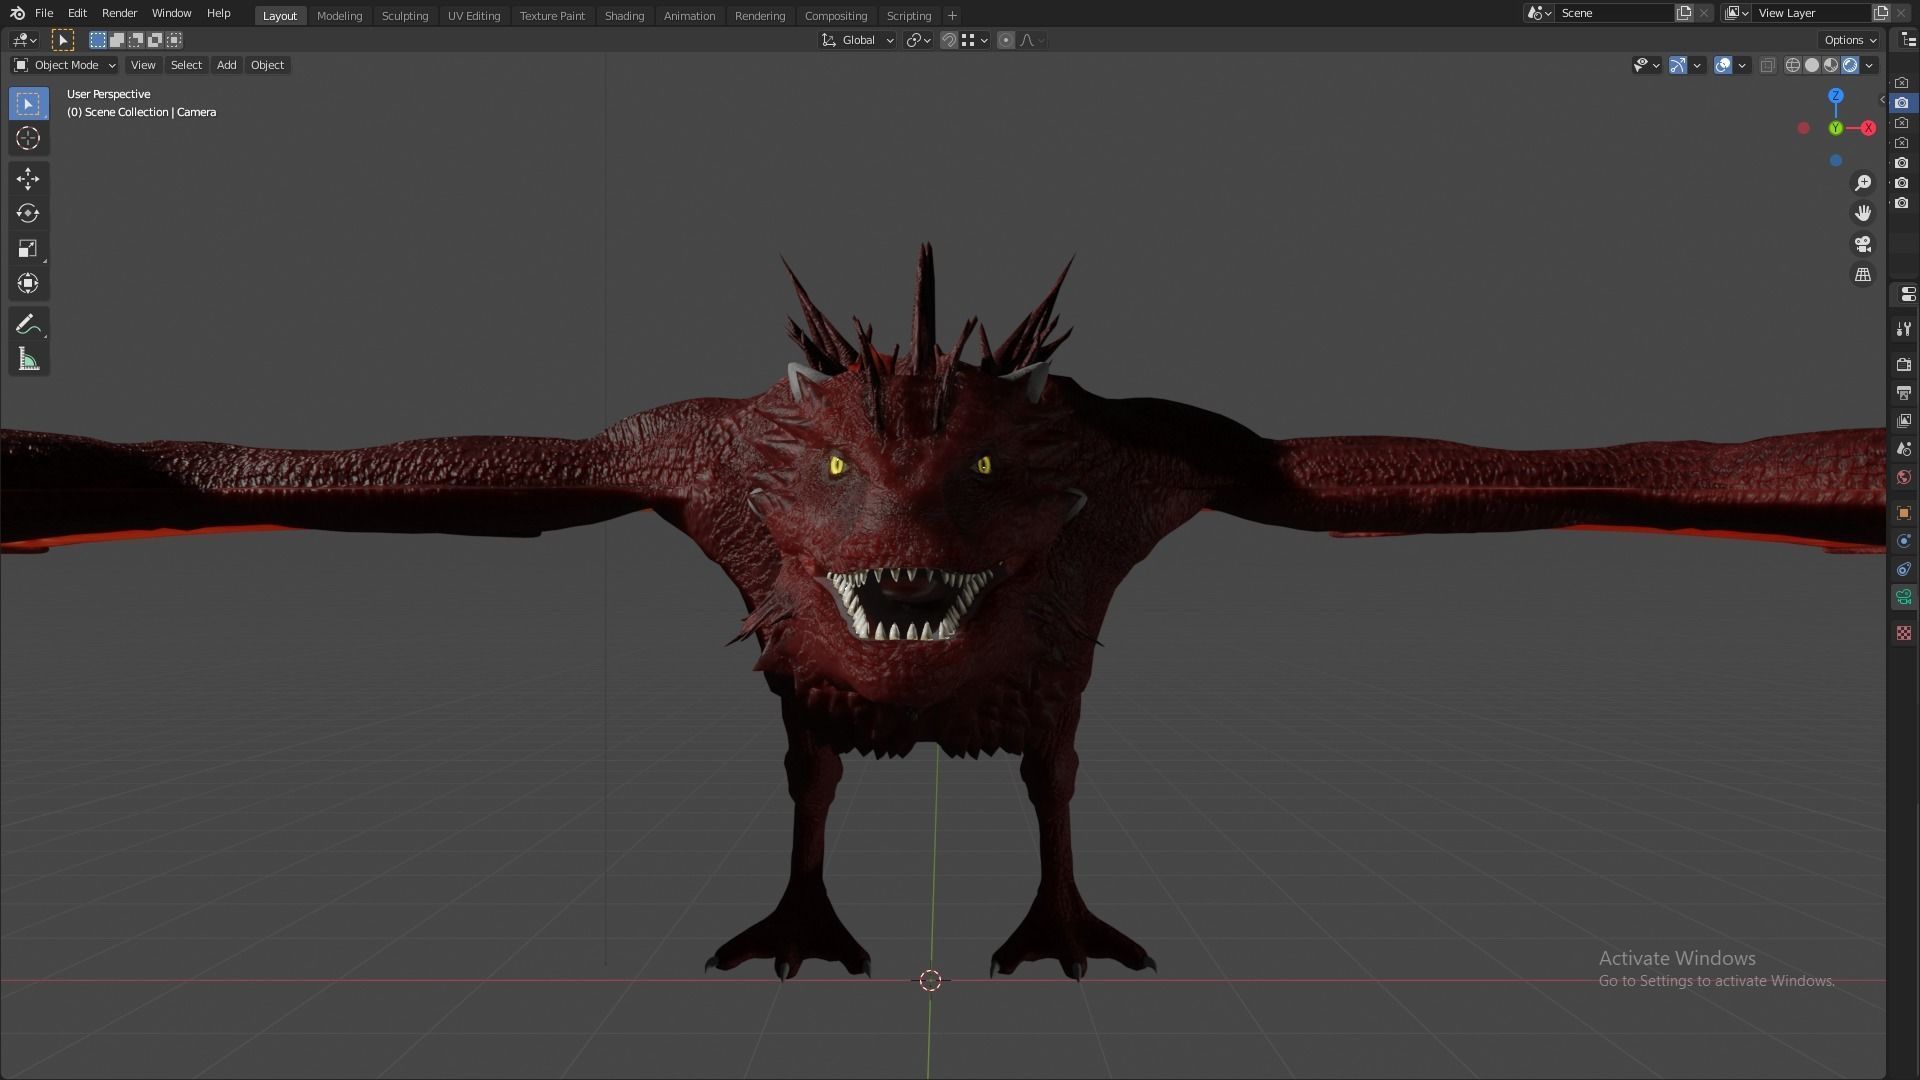Open the pivot point dropdown
Screen dimensions: 1920x1080
click(x=918, y=40)
